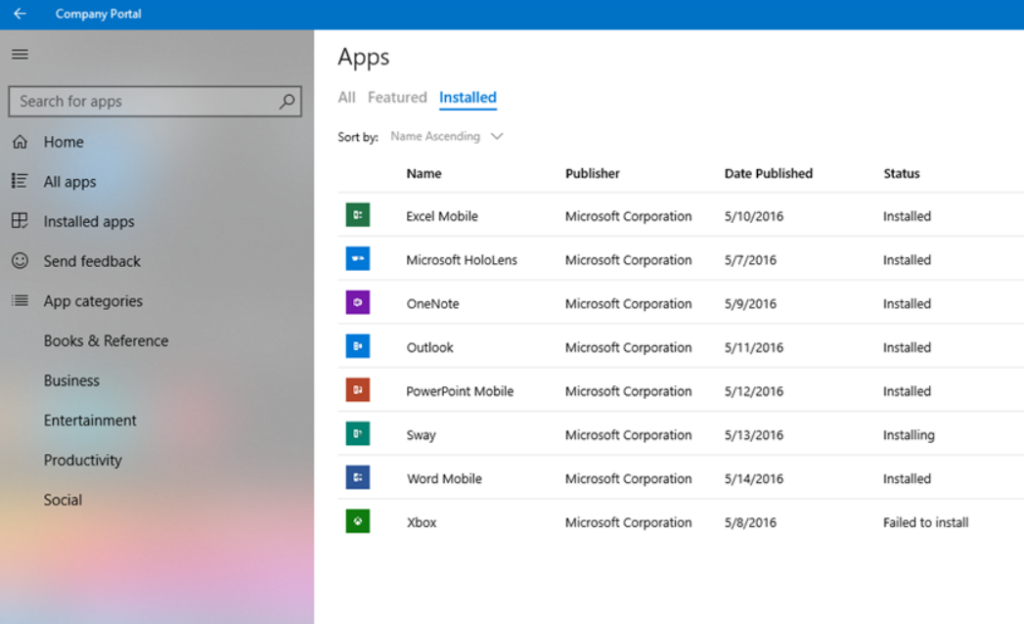Click the 5/7/2016 date cell
Viewport: 1024px width, 624px height.
(x=750, y=260)
